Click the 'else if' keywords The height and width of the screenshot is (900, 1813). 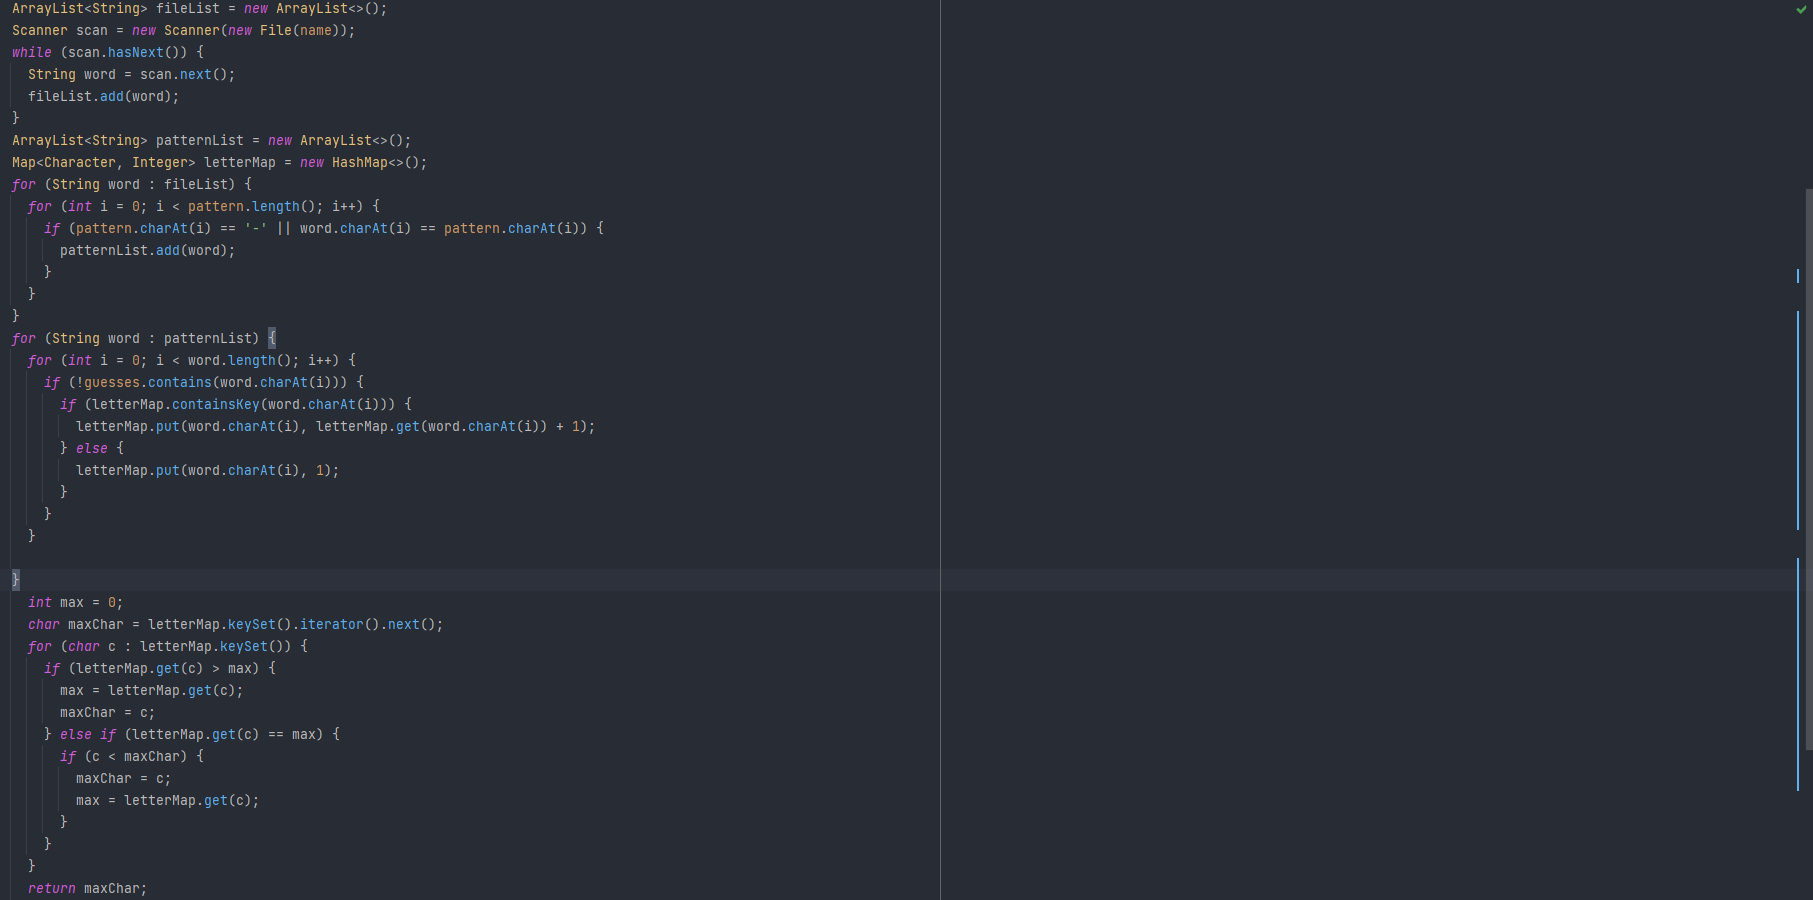click(x=88, y=735)
